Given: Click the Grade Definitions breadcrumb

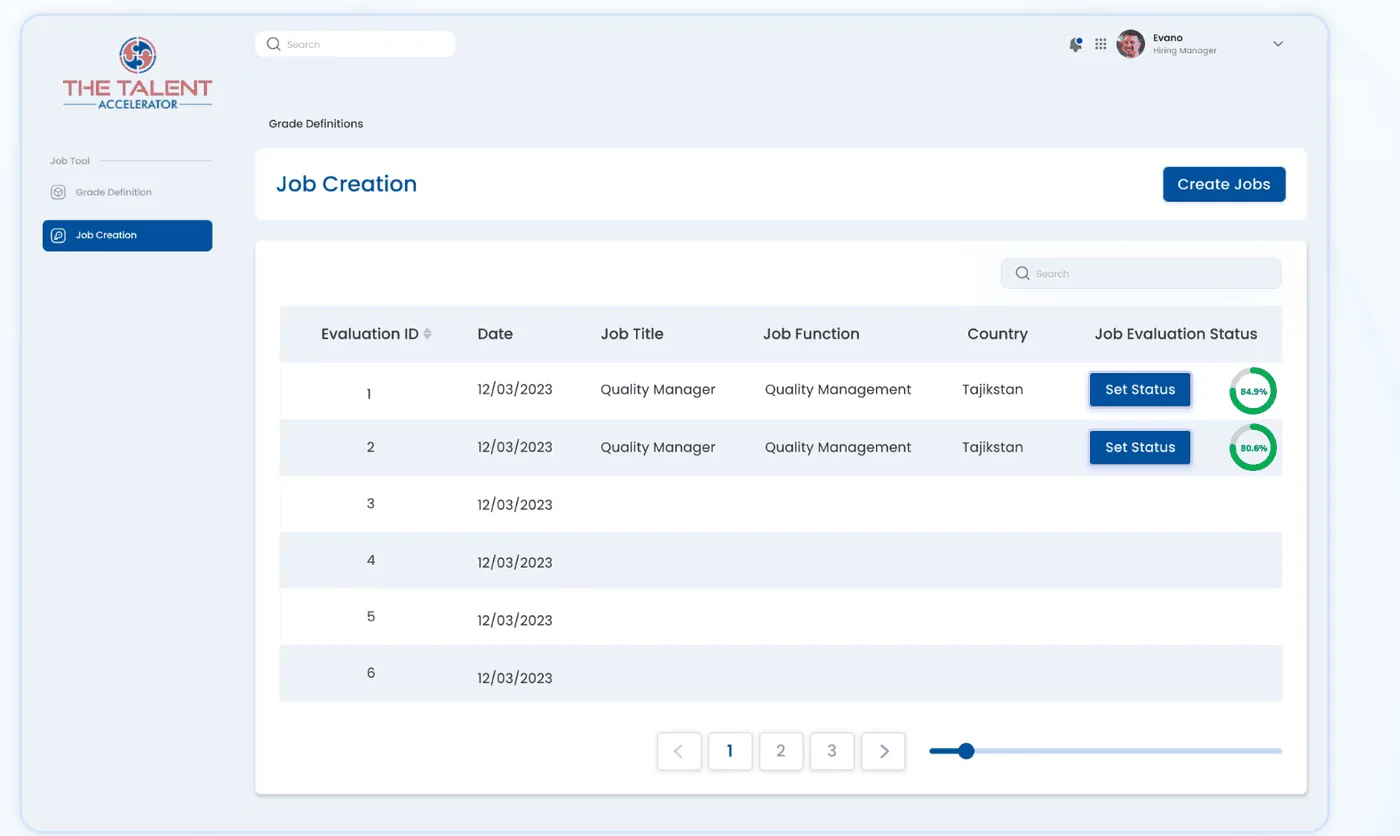Looking at the screenshot, I should click(x=316, y=124).
